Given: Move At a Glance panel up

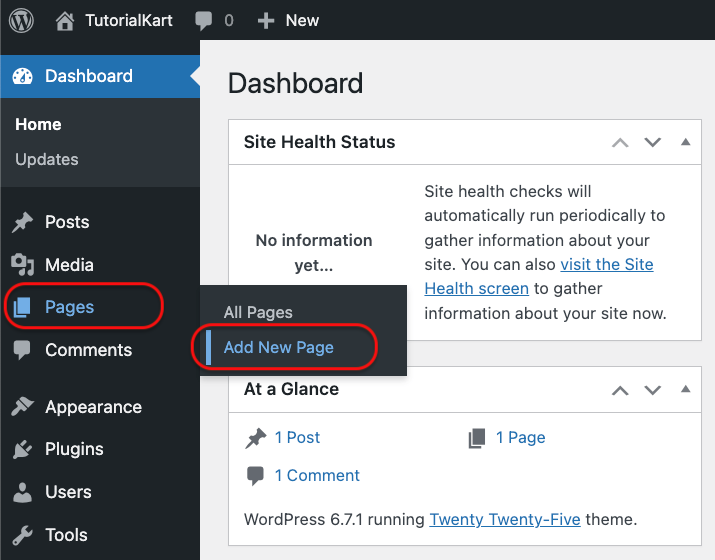Looking at the screenshot, I should (x=620, y=390).
